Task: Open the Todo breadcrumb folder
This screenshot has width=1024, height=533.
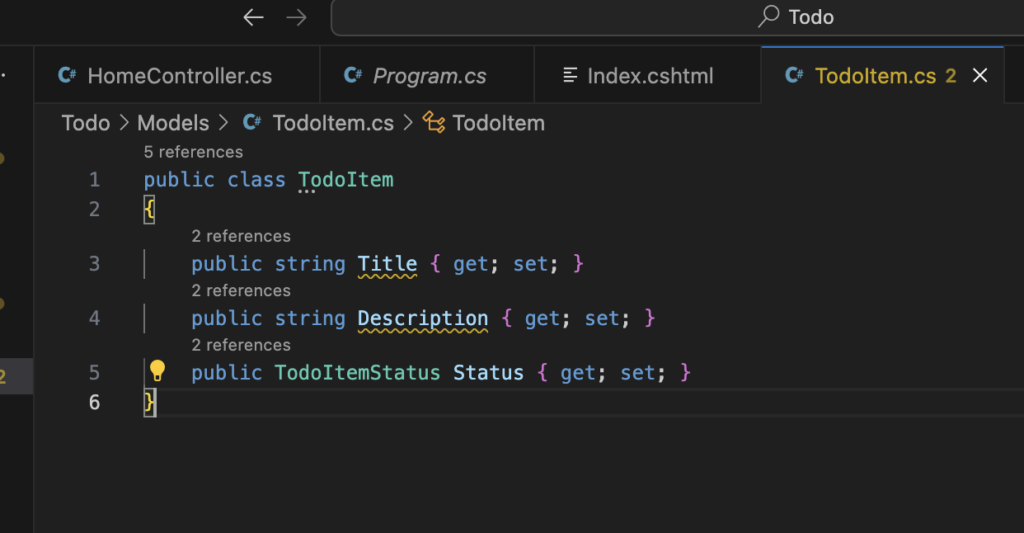Action: click(x=86, y=123)
